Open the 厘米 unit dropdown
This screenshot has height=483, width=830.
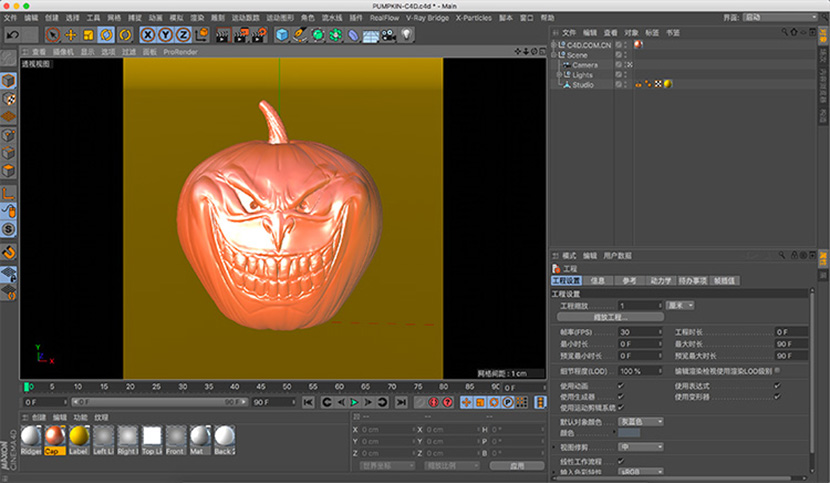tap(680, 306)
